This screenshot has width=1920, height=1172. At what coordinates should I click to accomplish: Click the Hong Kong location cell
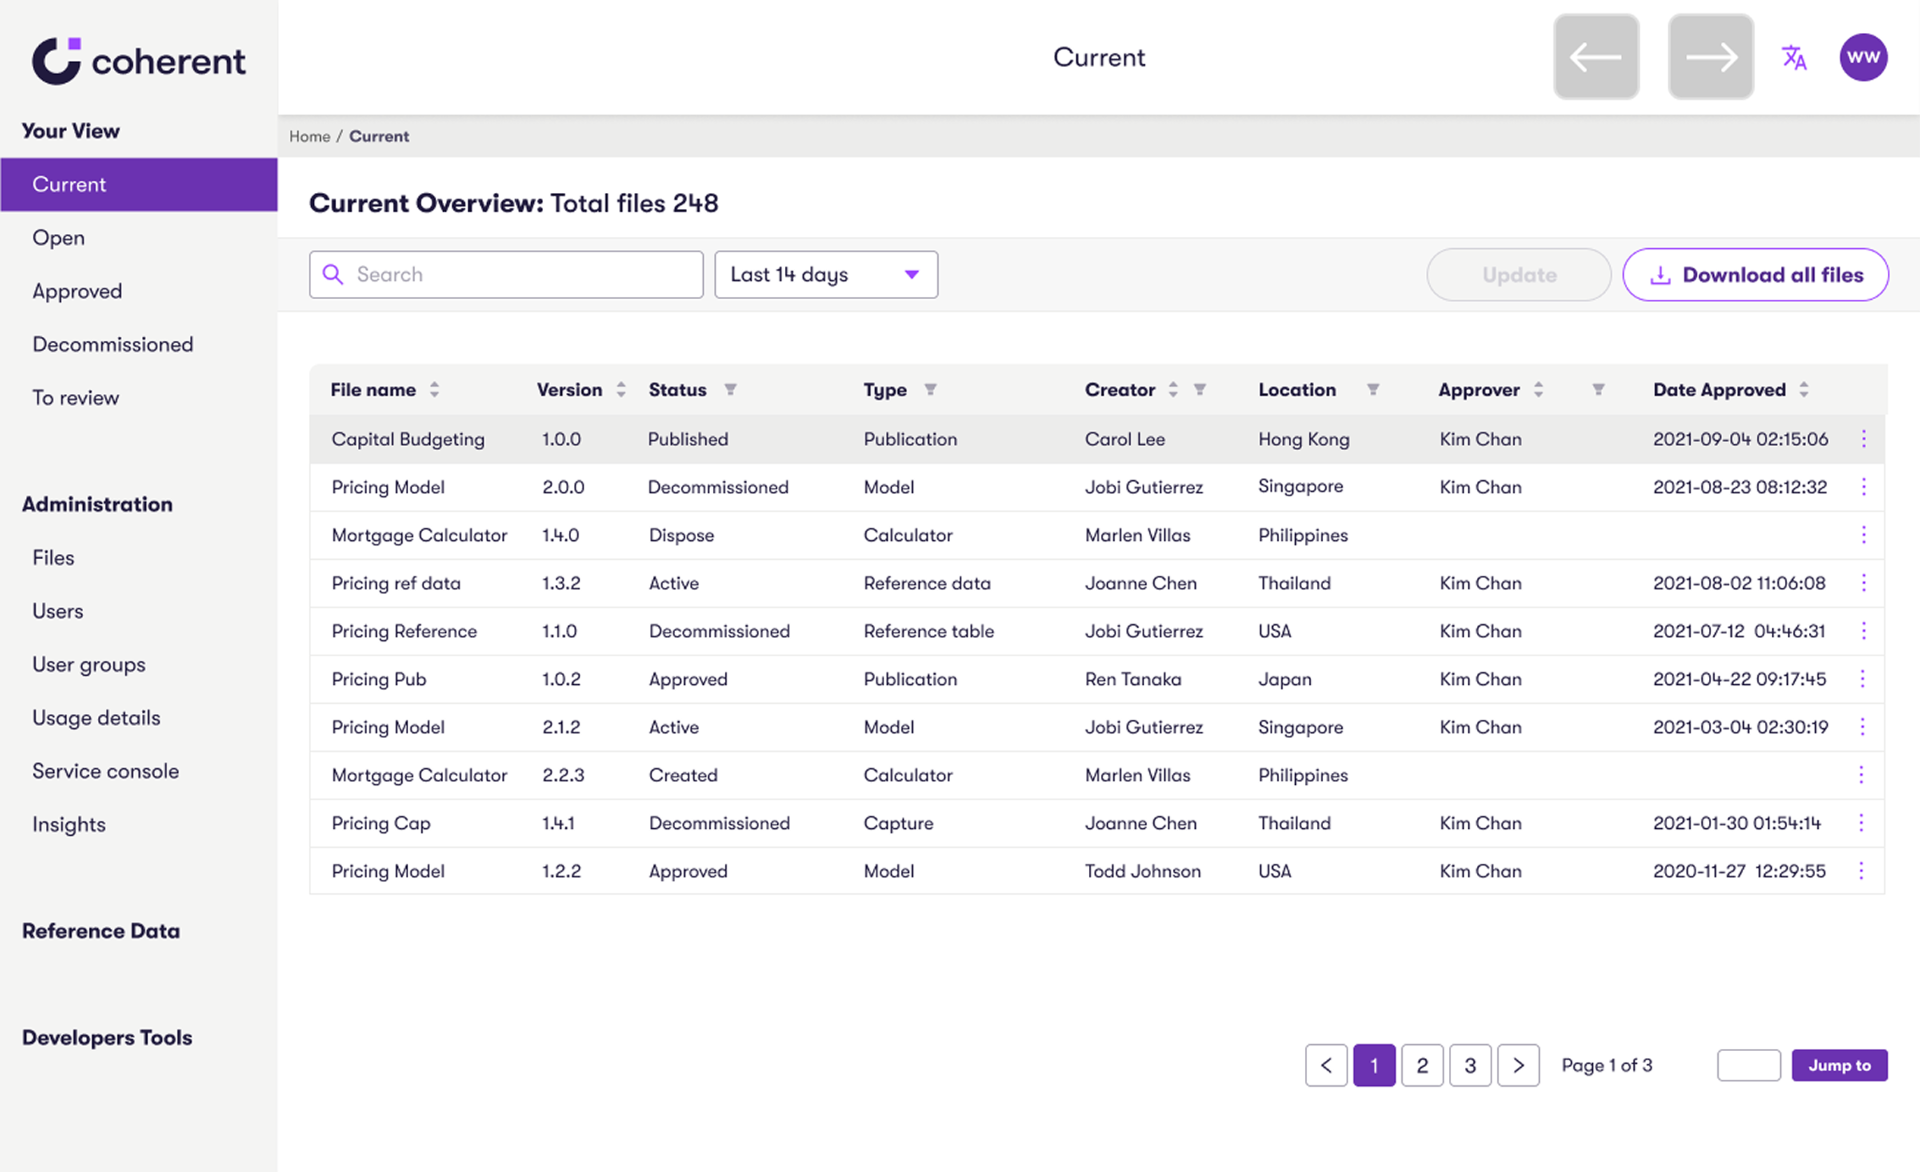(x=1304, y=439)
